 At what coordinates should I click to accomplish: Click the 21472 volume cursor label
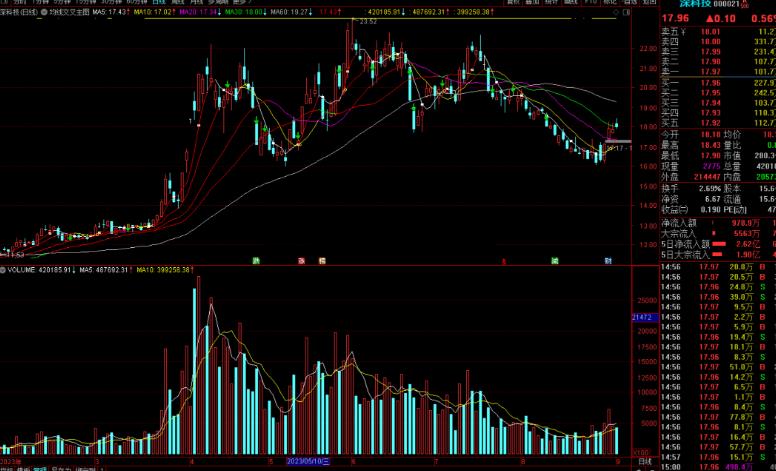(x=645, y=317)
